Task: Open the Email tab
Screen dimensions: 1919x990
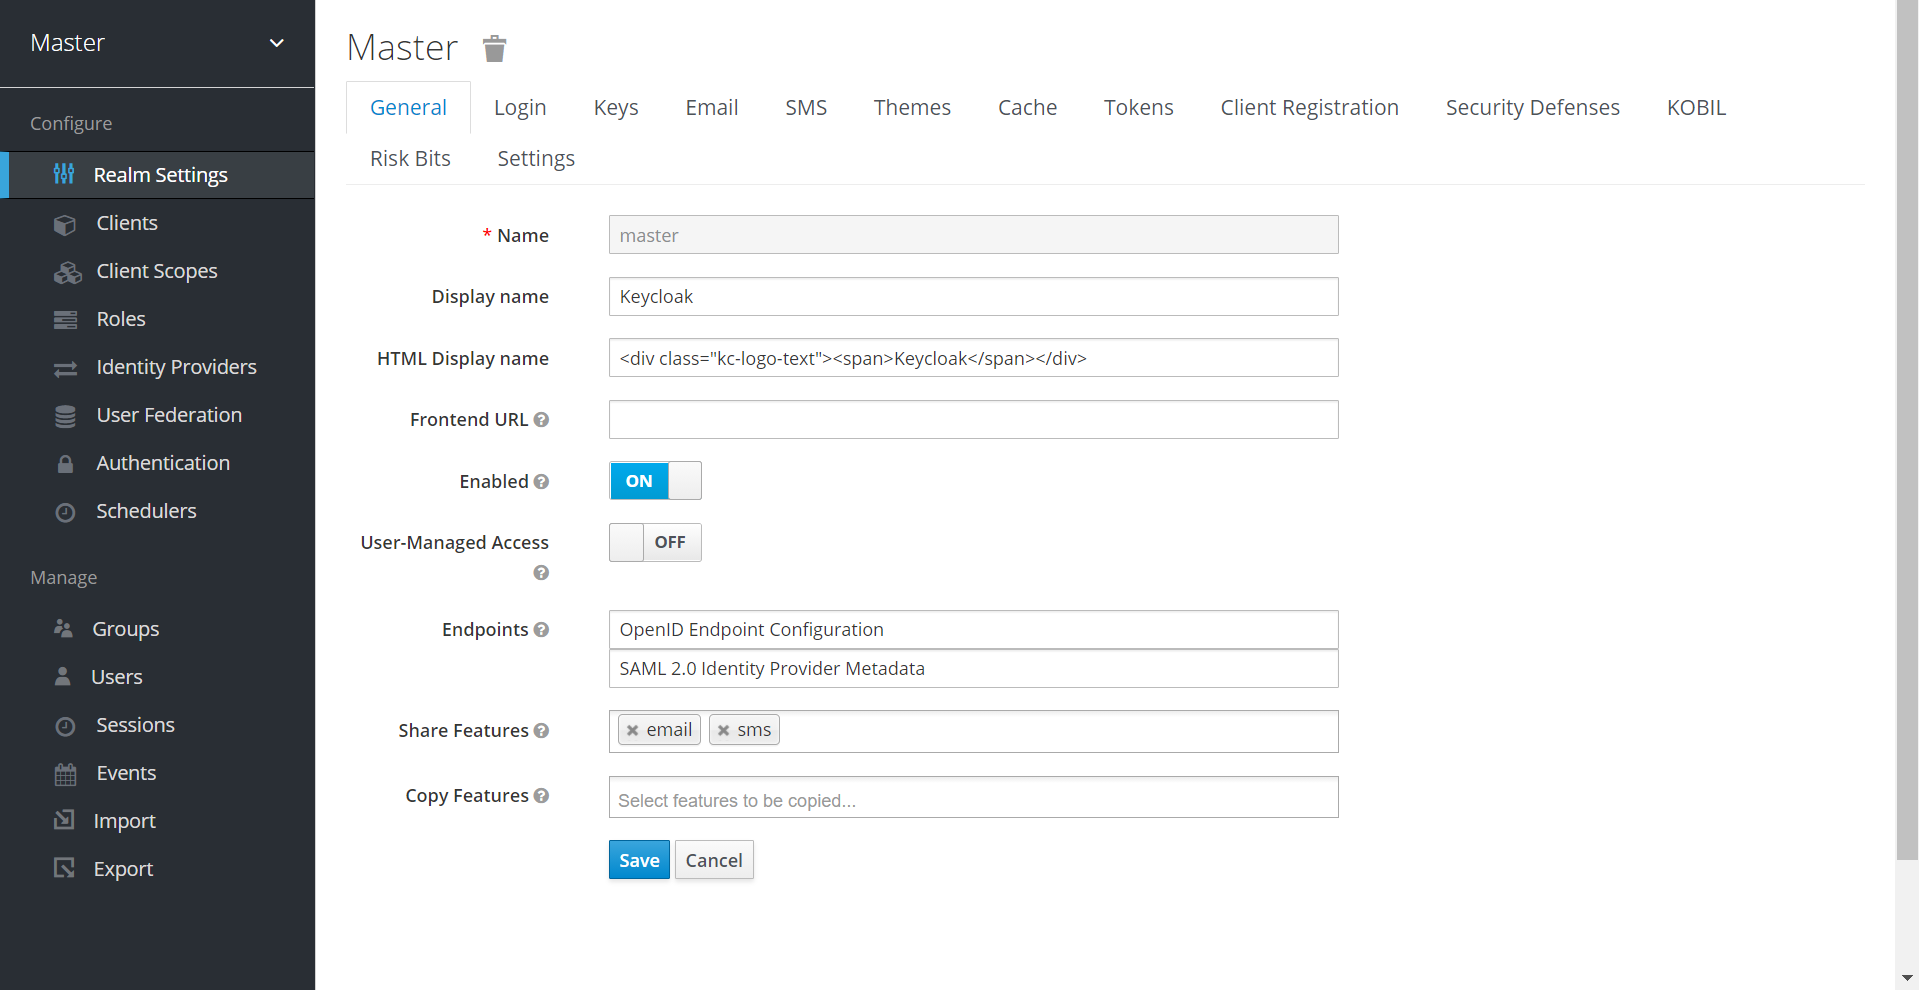Action: [712, 108]
